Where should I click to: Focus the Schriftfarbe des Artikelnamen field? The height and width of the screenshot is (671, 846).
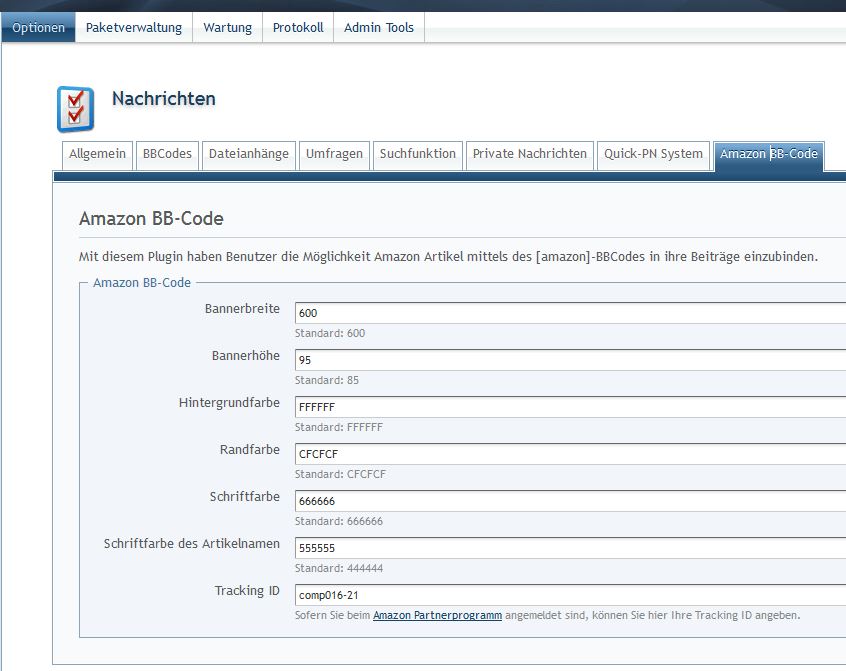[x=570, y=547]
